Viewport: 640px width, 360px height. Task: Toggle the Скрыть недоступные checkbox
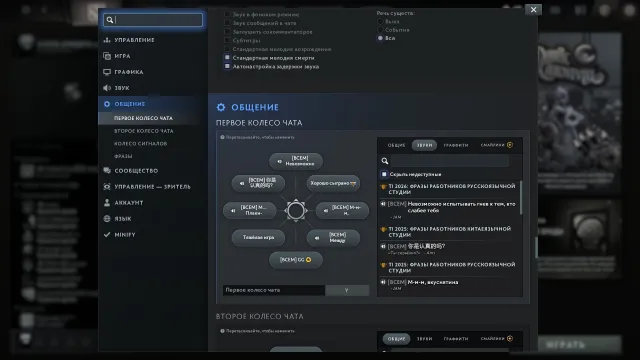384,174
